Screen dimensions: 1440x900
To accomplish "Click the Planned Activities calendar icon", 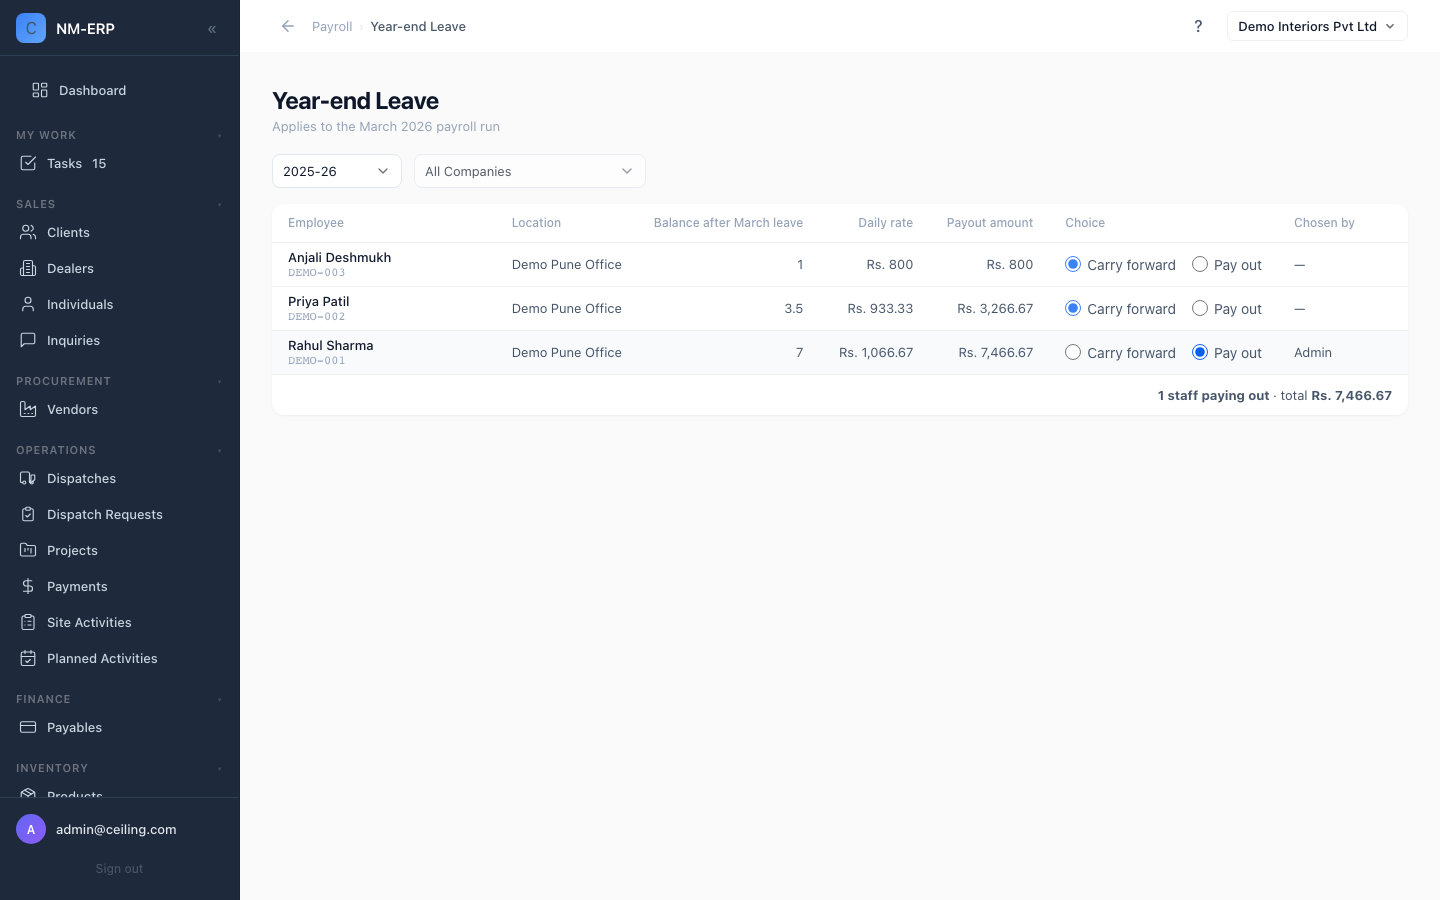I will (x=28, y=658).
